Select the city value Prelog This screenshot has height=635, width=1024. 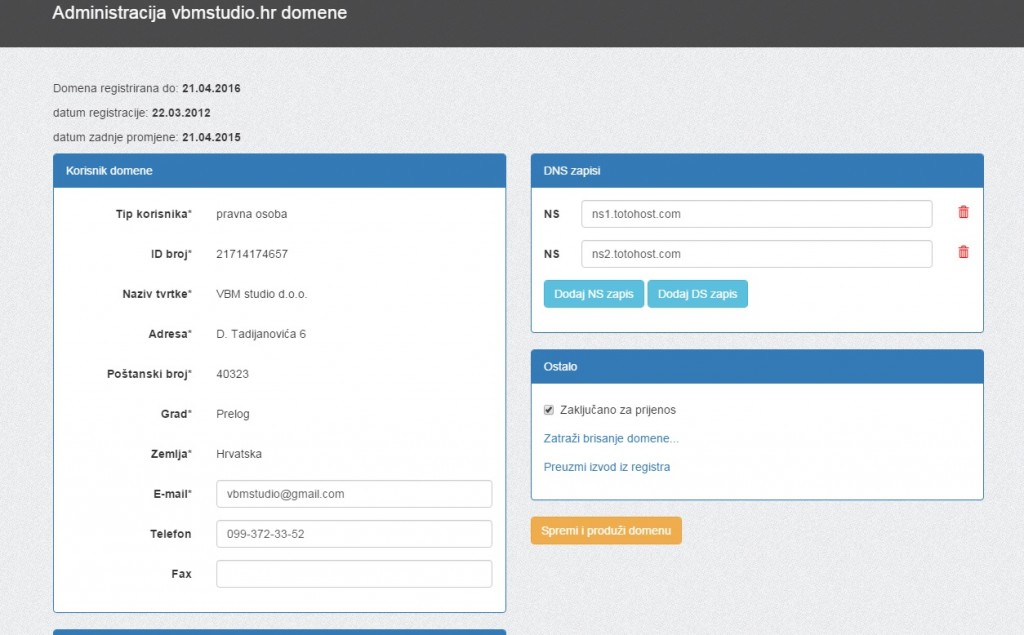coord(232,414)
